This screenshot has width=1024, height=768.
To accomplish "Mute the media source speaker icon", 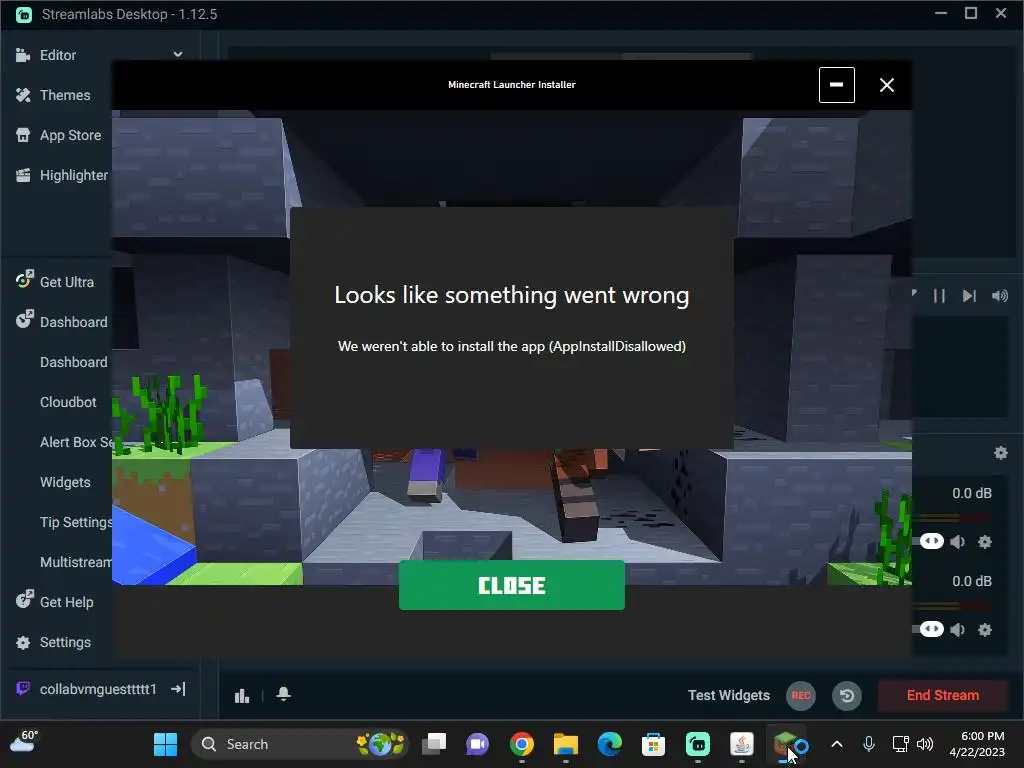I will tap(1000, 296).
